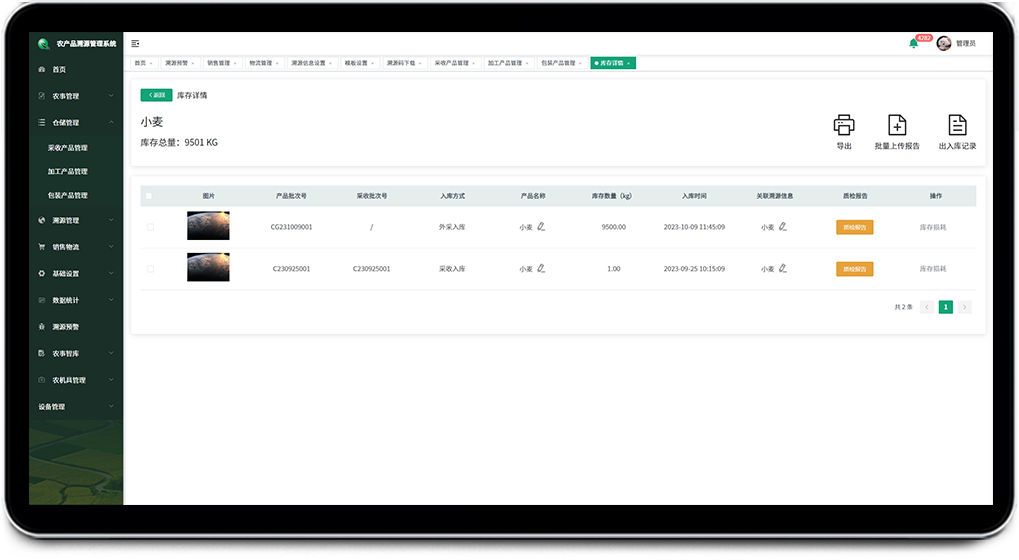
Task: Click the 销售物流 cart icon in sidebar
Action: [42, 247]
